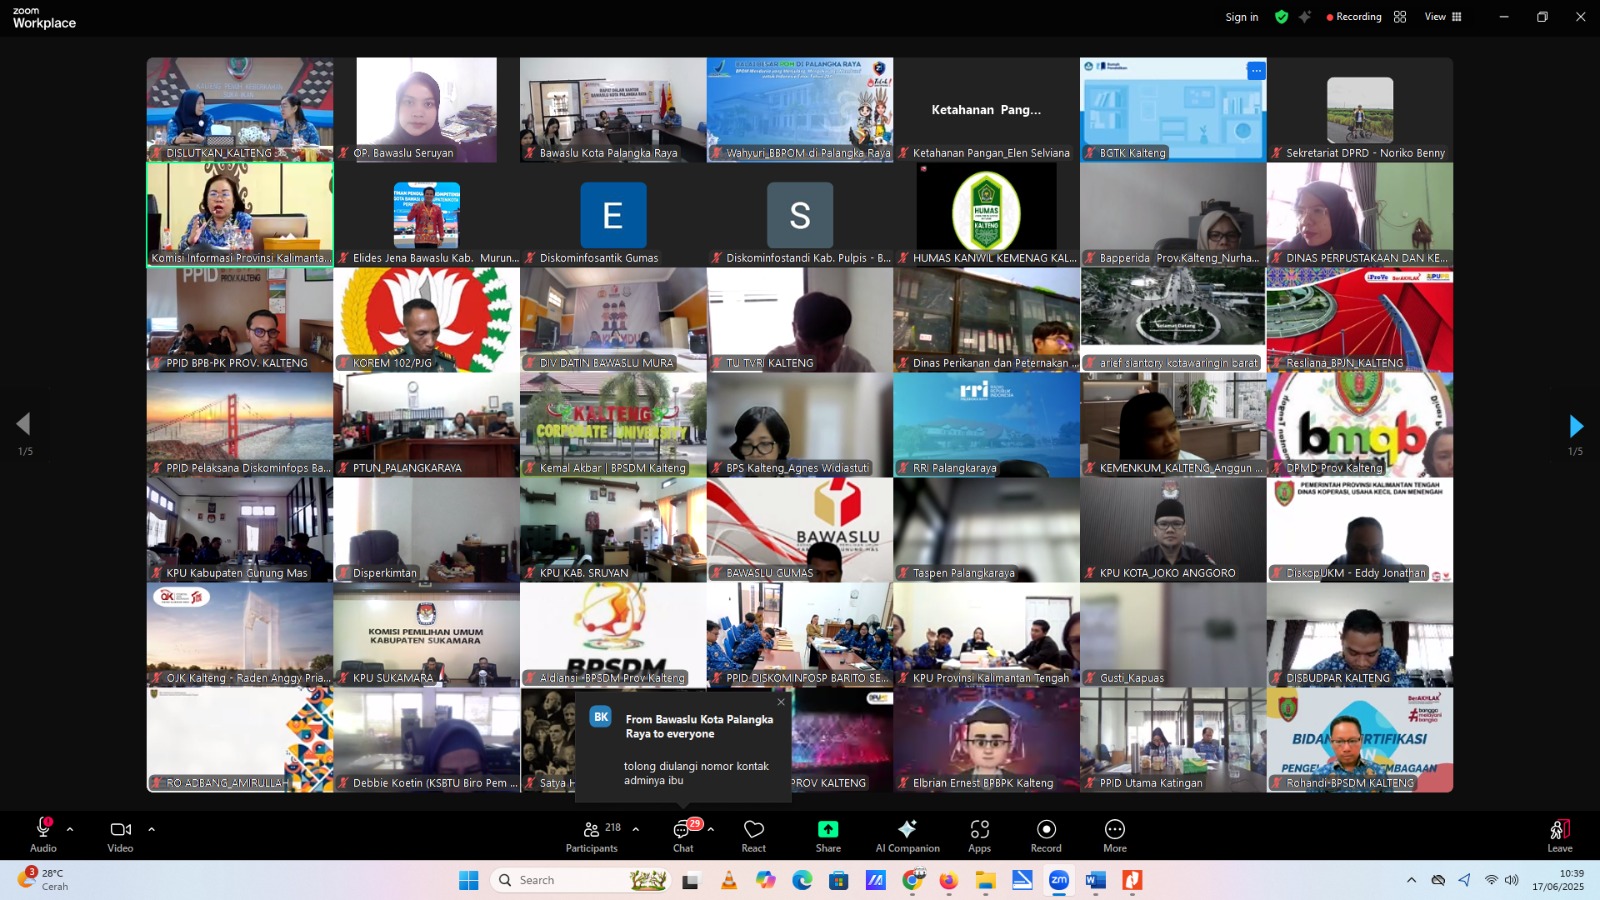Expand participants options arrow
This screenshot has height=900, width=1600.
click(635, 829)
